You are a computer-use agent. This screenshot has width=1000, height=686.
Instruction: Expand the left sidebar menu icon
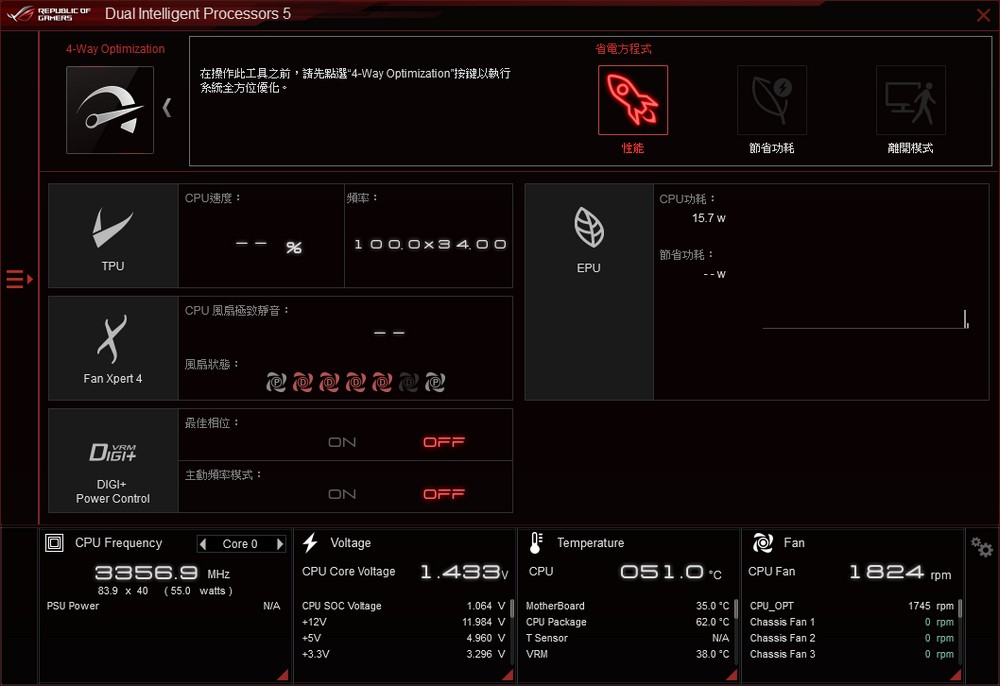tap(19, 279)
